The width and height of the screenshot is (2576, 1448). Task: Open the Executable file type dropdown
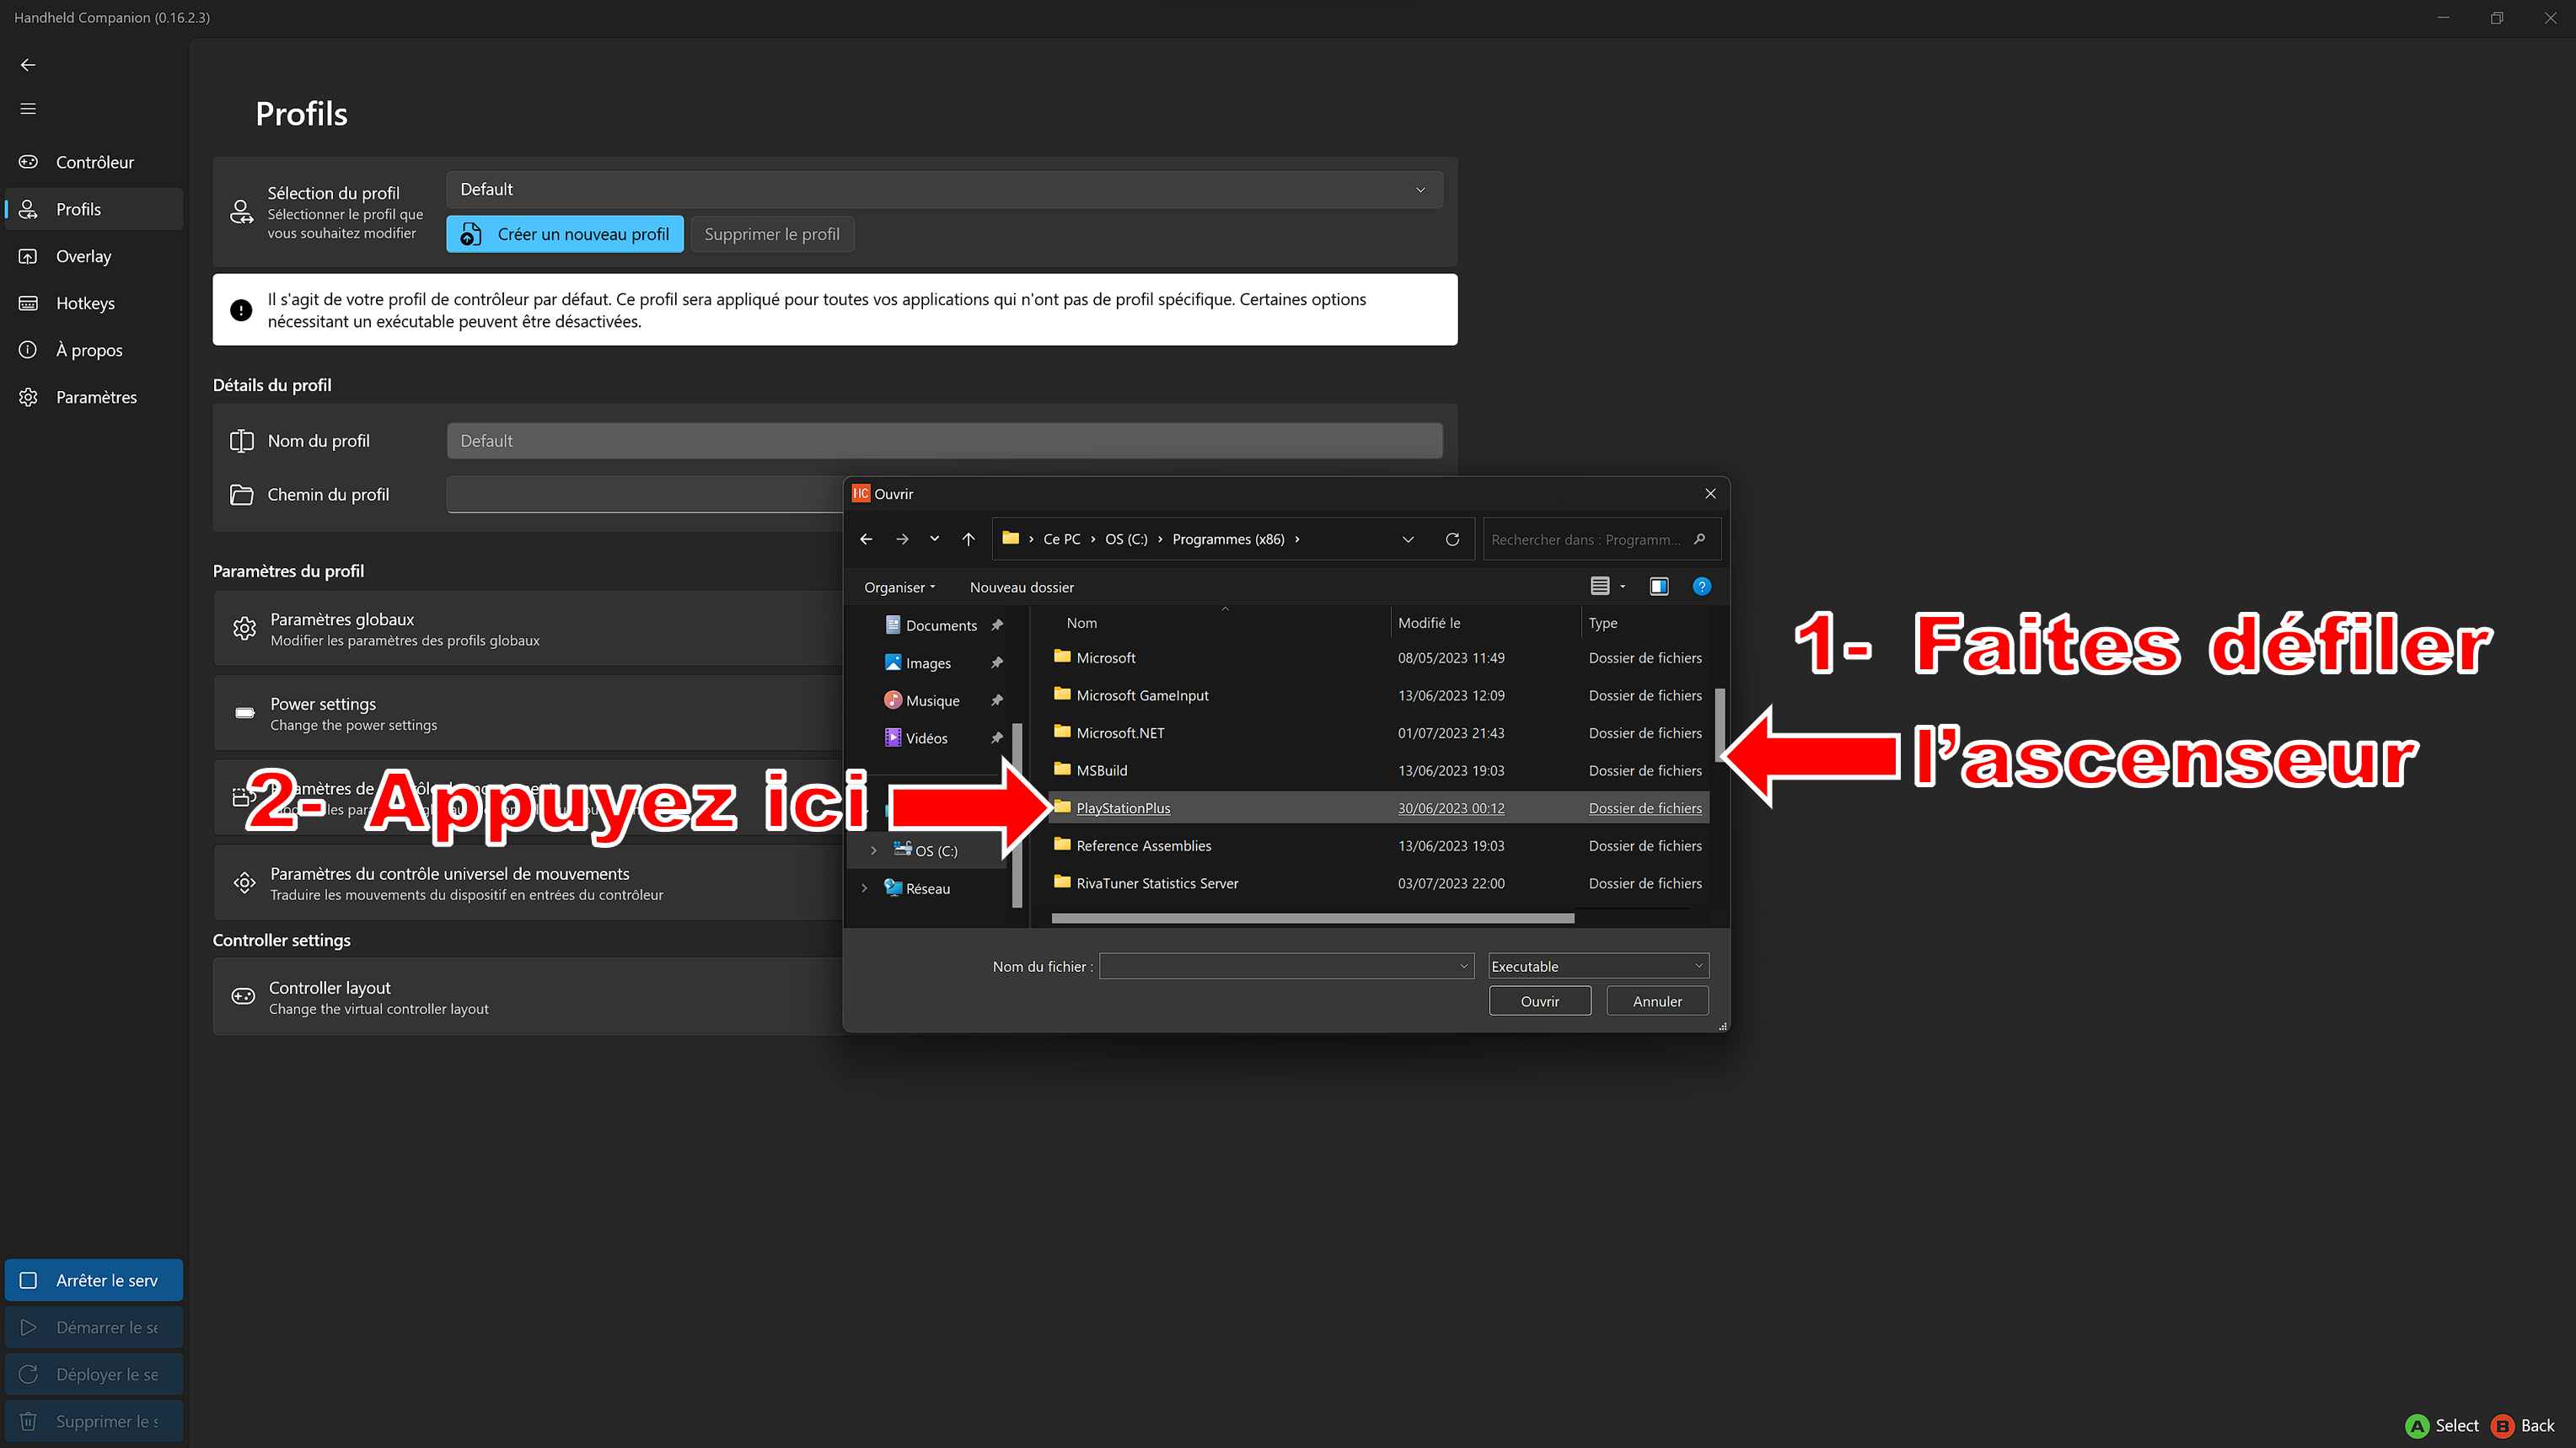tap(1597, 966)
